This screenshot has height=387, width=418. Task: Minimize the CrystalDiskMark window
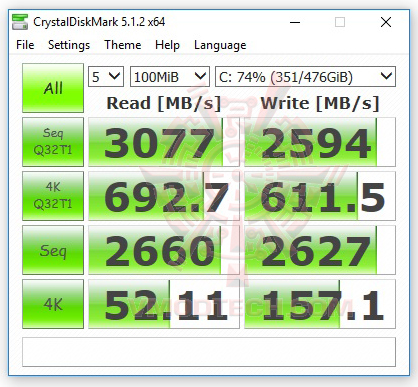pos(295,22)
